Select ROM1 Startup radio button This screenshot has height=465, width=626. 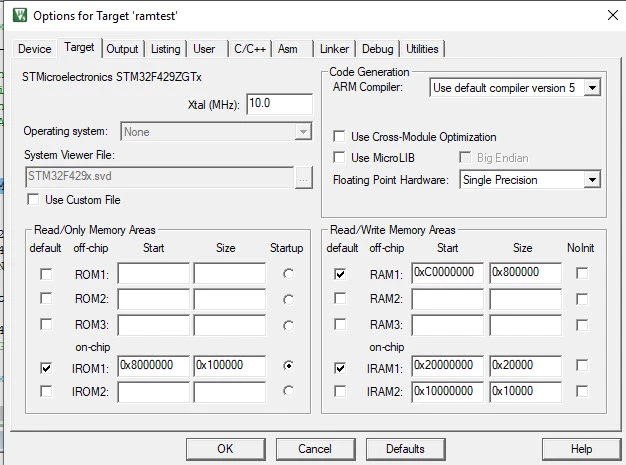pyautogui.click(x=288, y=274)
